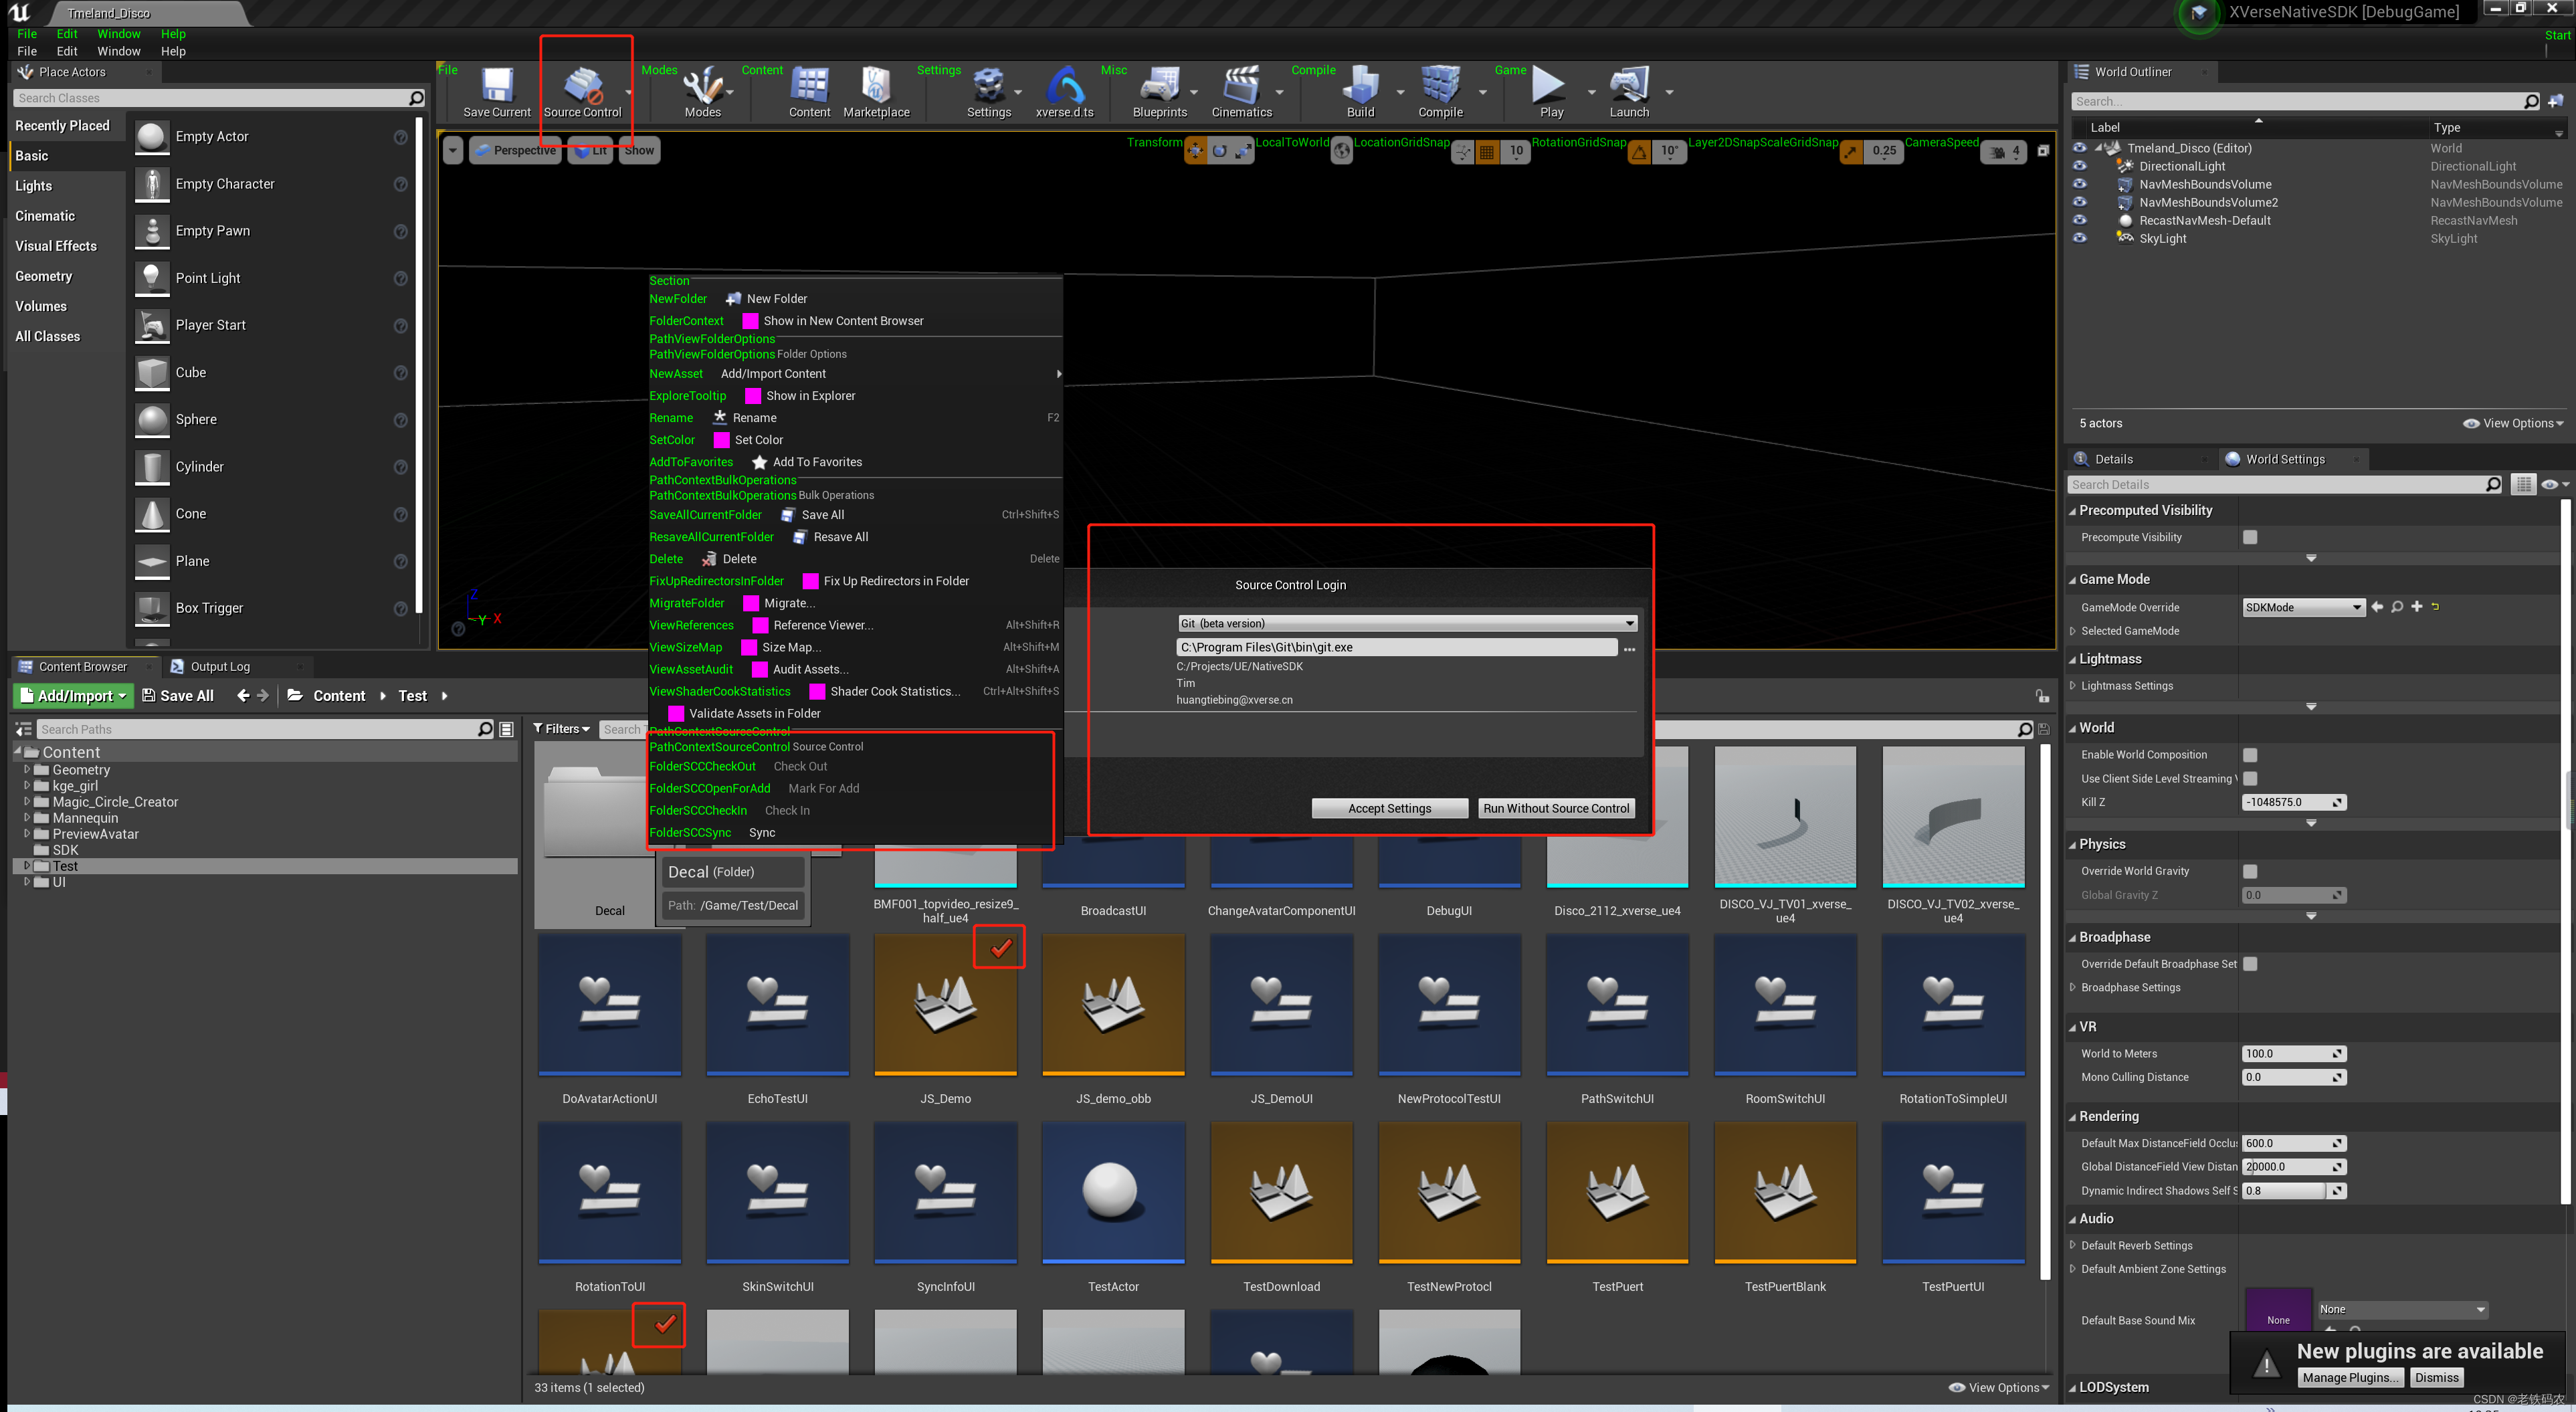
Task: Choose Show in Explorer from the context menu
Action: pos(810,396)
